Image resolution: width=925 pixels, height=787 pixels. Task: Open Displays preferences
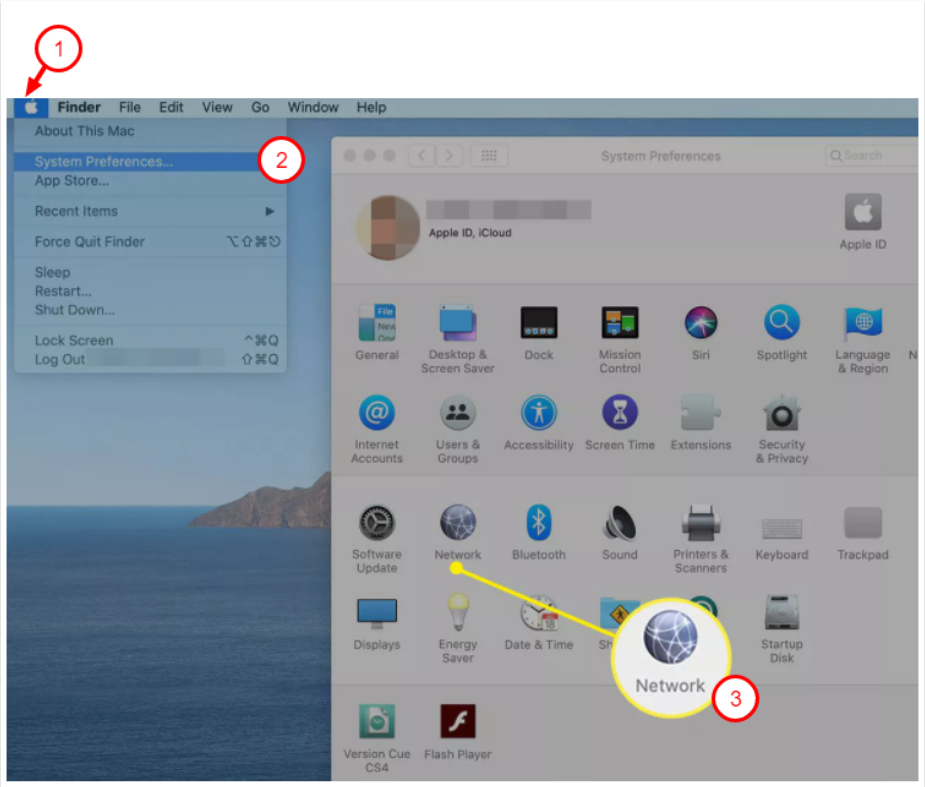tap(377, 613)
